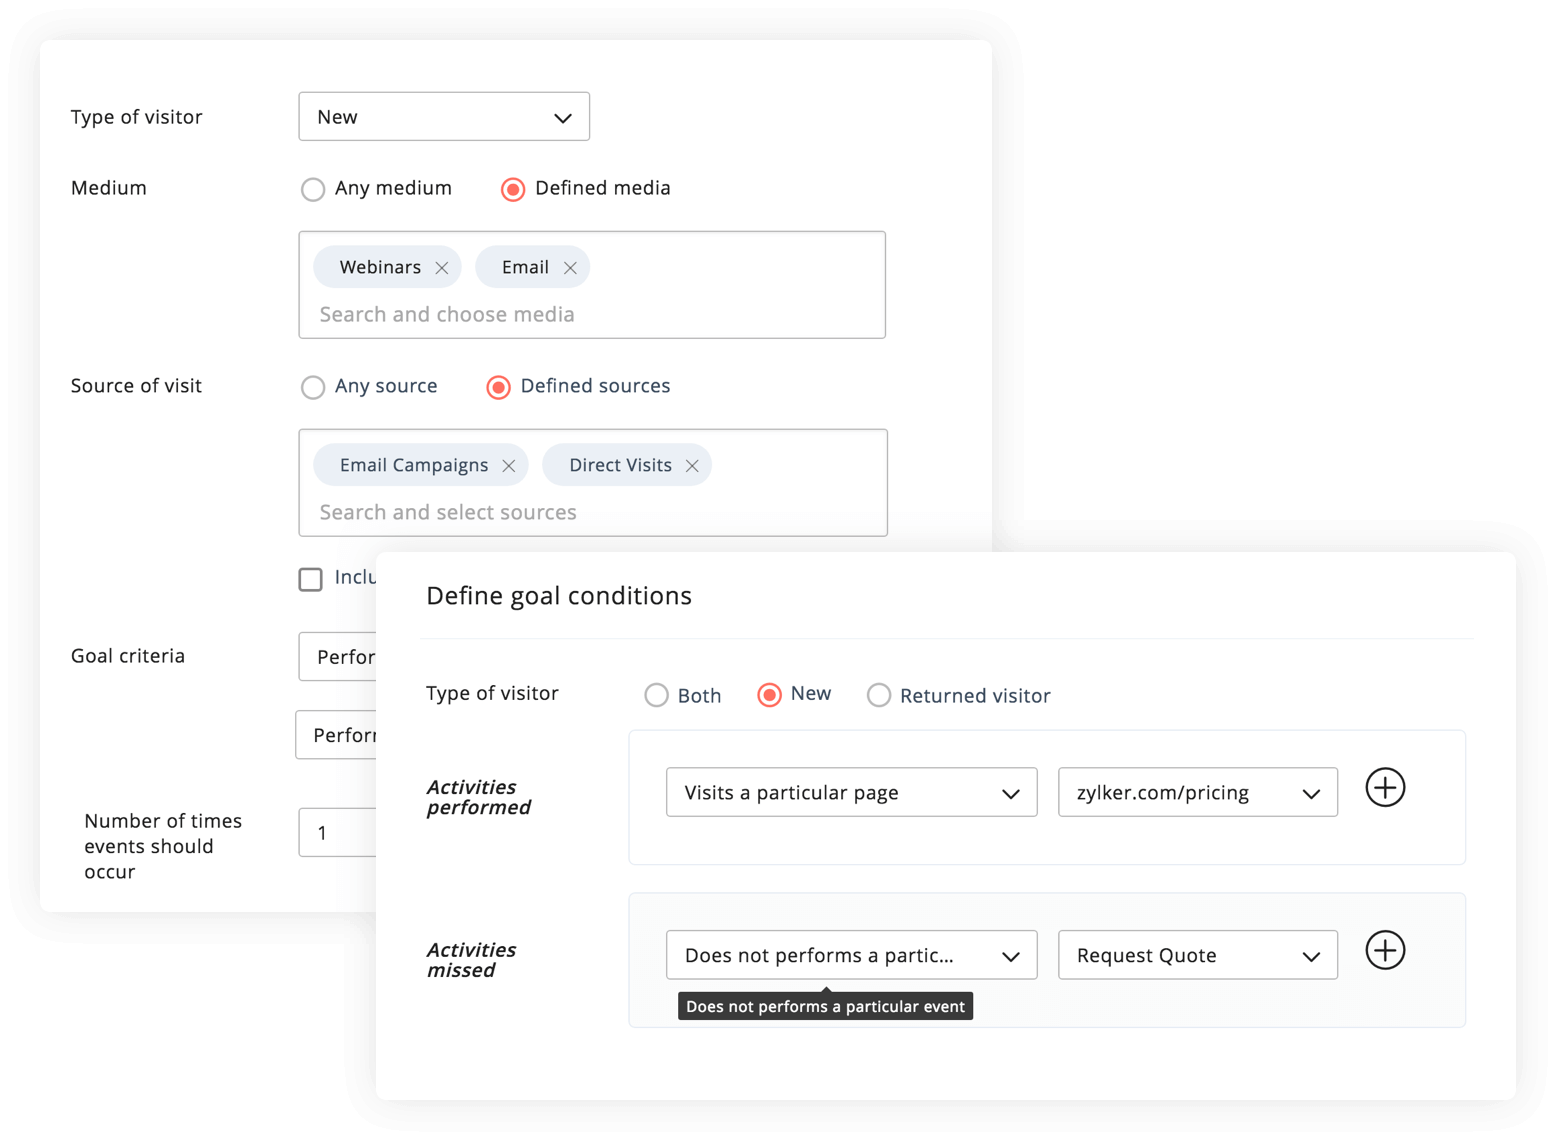This screenshot has width=1556, height=1140.
Task: Remove the Email Campaigns source tag
Action: coord(508,466)
